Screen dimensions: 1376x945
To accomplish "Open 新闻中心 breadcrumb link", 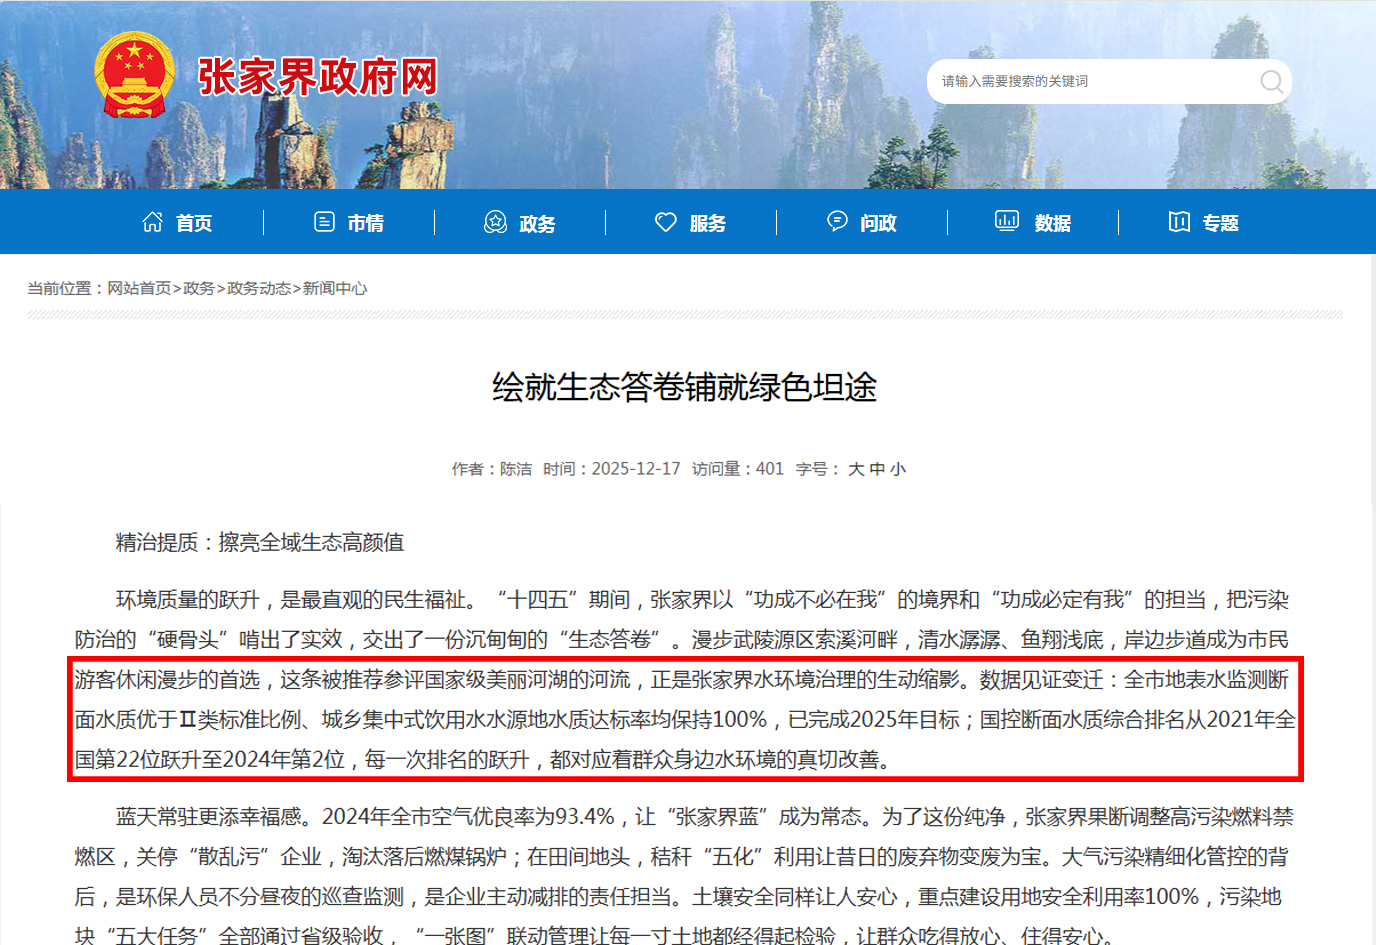I will pos(335,288).
